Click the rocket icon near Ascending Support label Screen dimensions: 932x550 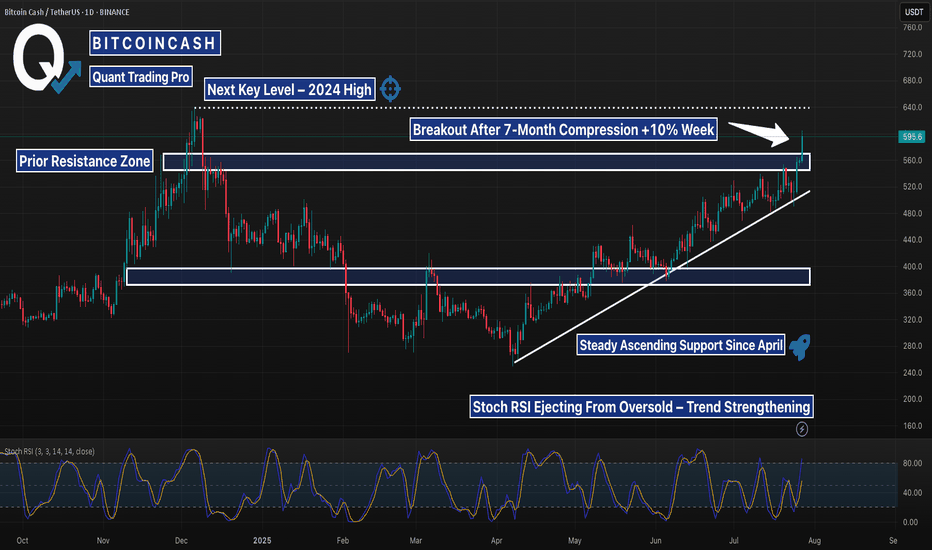click(x=800, y=347)
